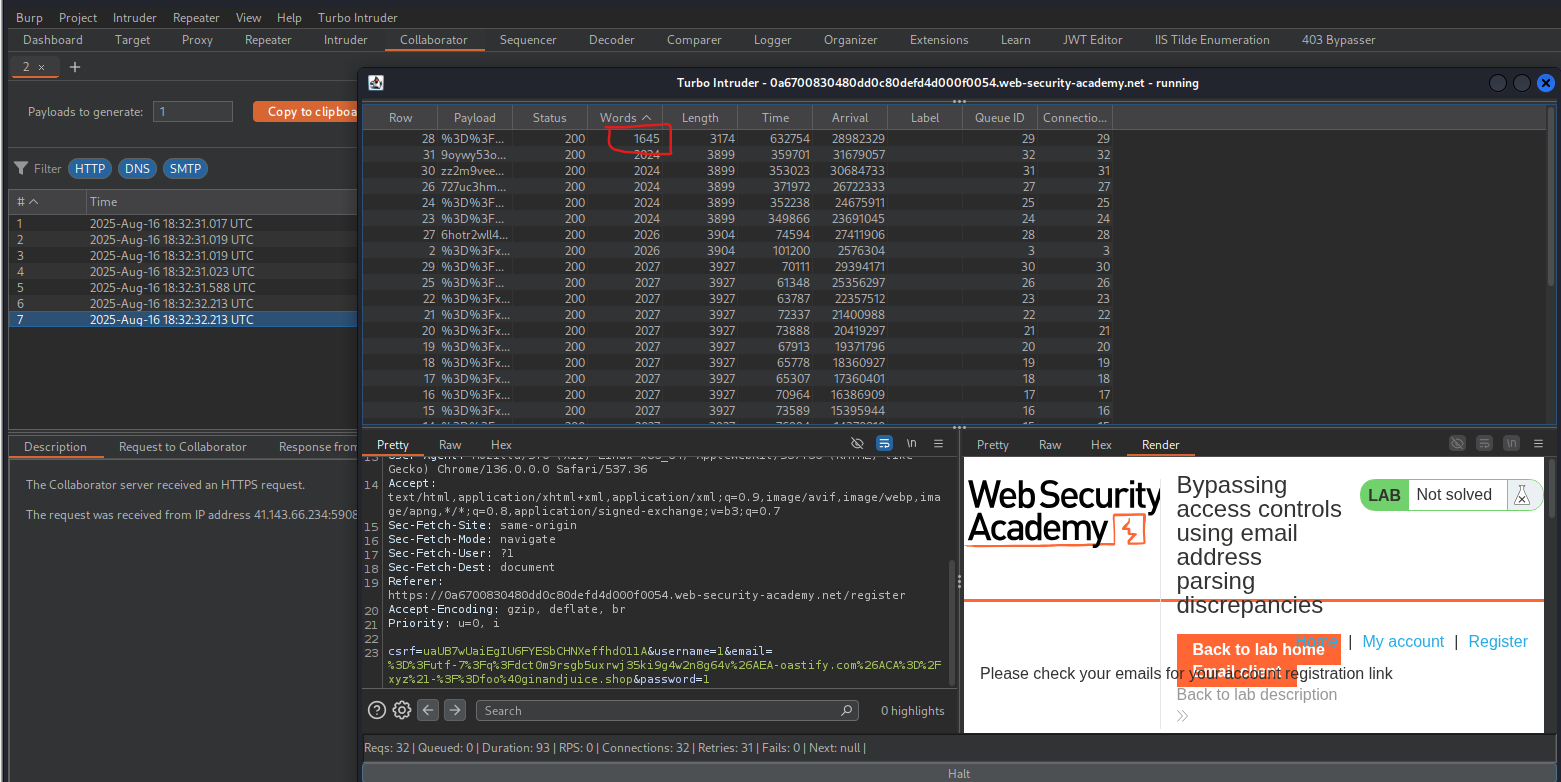Sort results by Queue ID column header

(1000, 117)
